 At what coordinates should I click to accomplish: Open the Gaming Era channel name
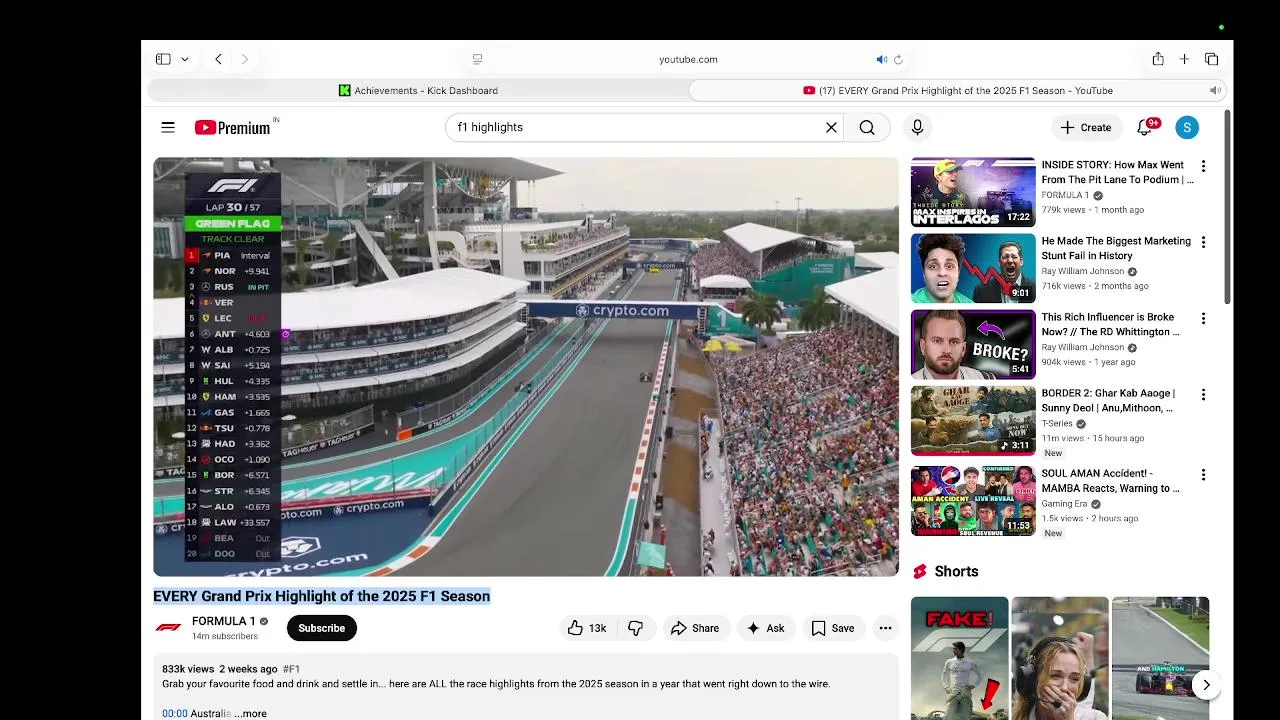pos(1064,504)
